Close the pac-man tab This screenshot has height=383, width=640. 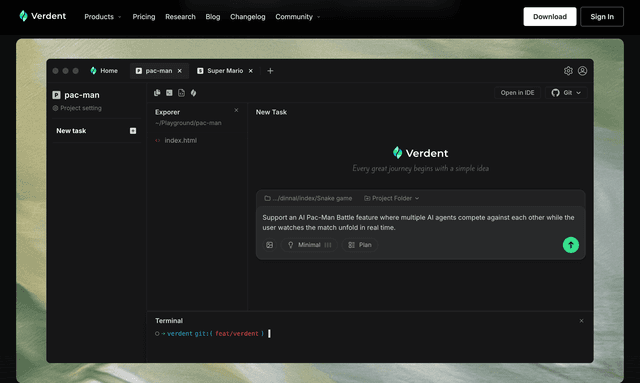point(180,71)
